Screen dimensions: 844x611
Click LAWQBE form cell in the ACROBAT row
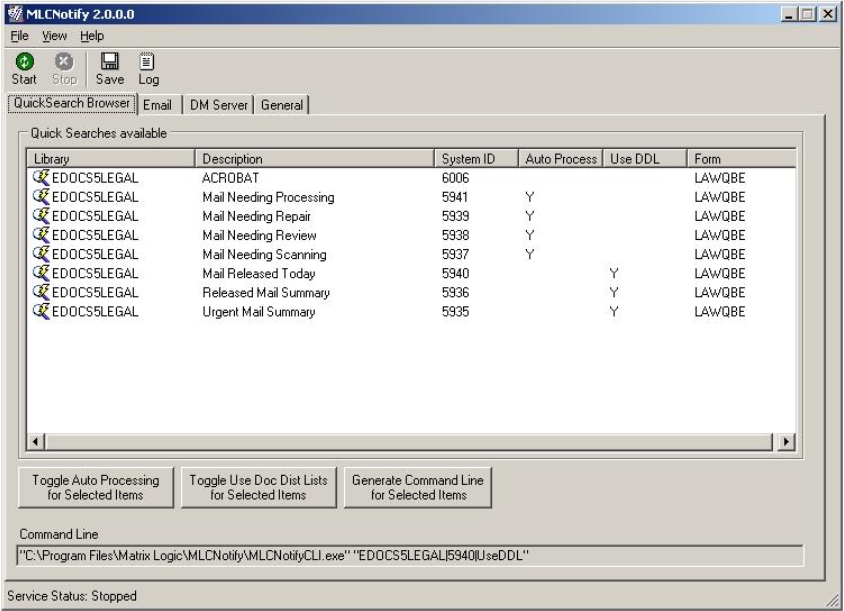(720, 178)
